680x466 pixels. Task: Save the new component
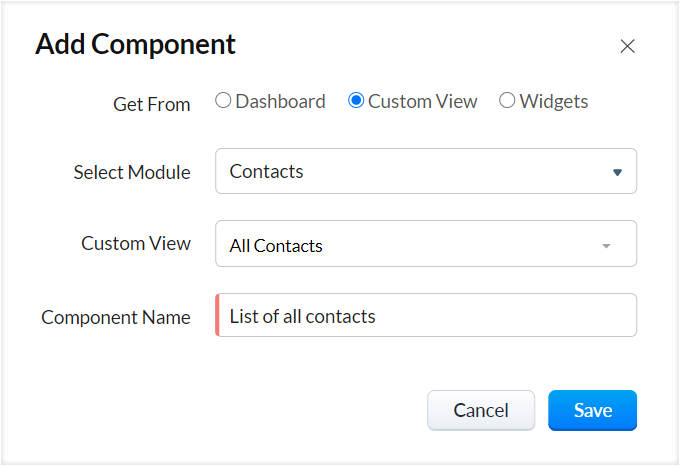[592, 410]
